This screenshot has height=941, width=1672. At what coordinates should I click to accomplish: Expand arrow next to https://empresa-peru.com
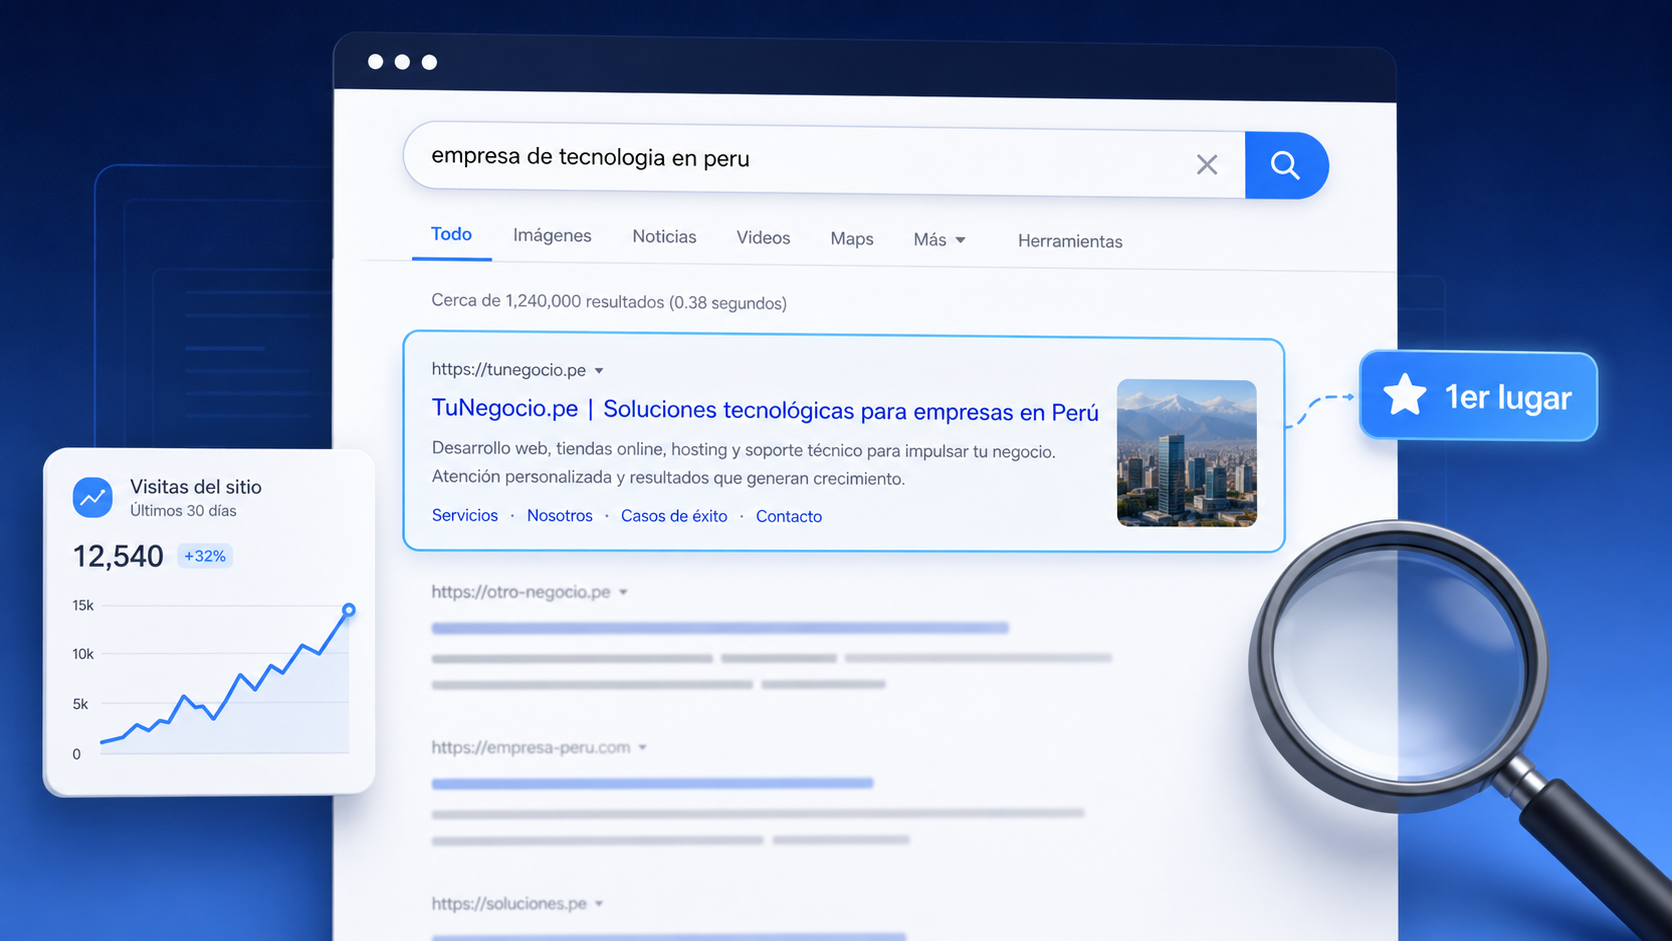pyautogui.click(x=643, y=748)
